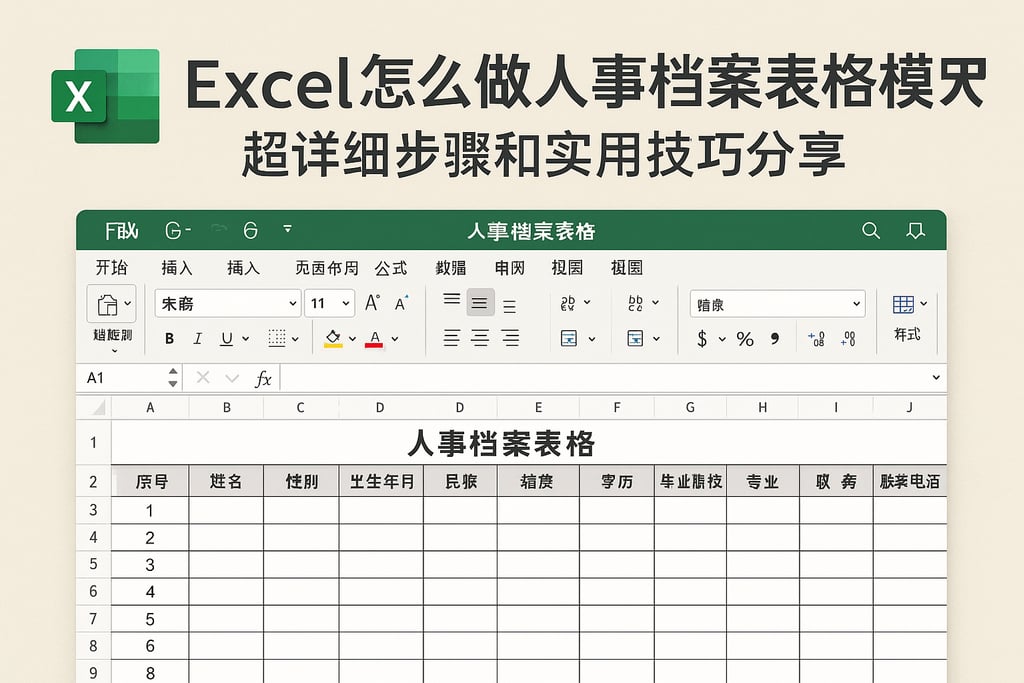Image resolution: width=1024 pixels, height=683 pixels.
Task: Open the search icon in title bar
Action: [x=870, y=230]
